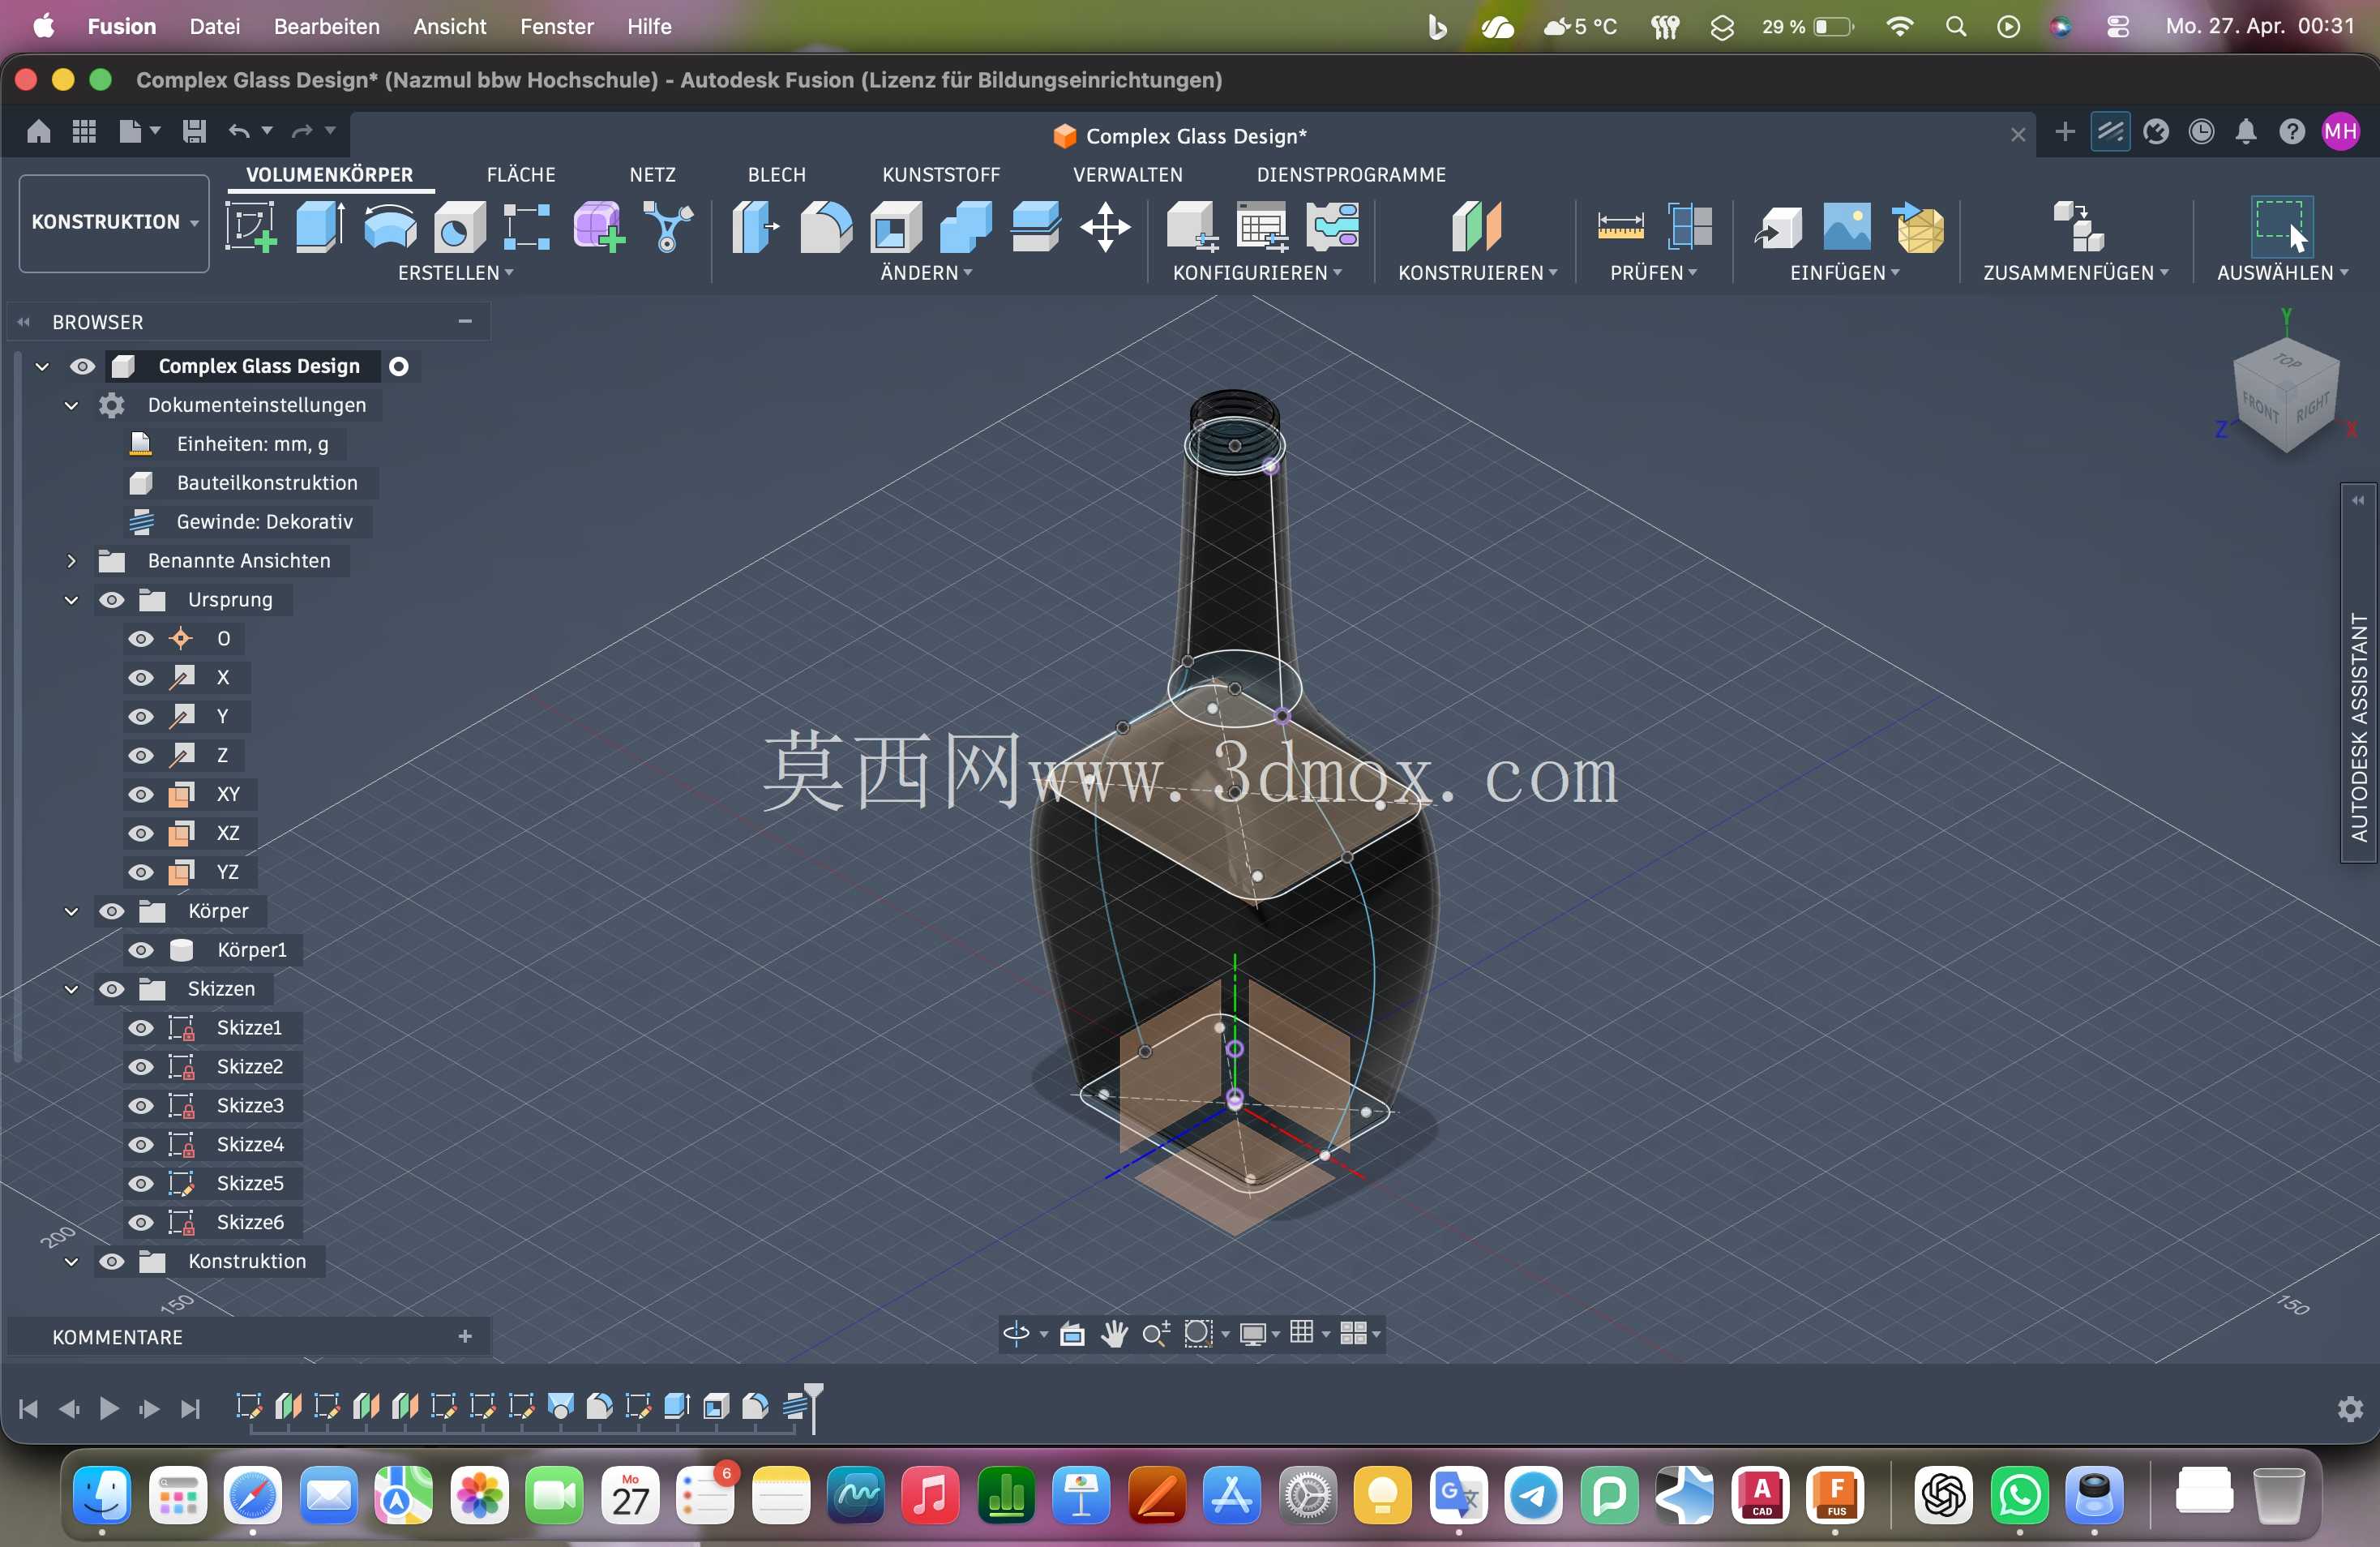This screenshot has width=2380, height=1547.
Task: Hide Körper1 using its eye icon
Action: (x=141, y=950)
